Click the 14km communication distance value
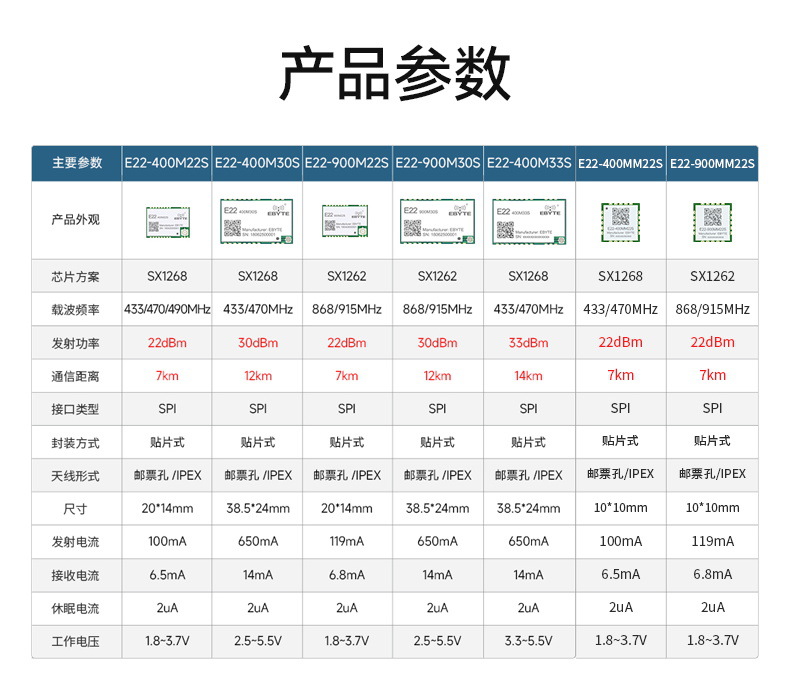The width and height of the screenshot is (790, 698). pos(529,375)
